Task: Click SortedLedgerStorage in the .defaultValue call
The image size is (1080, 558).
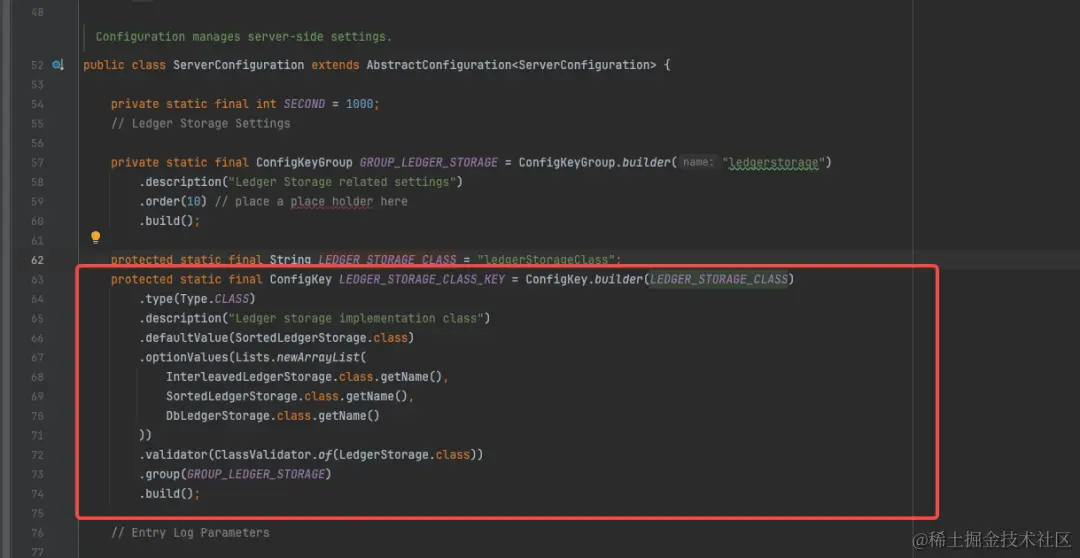Action: 300,338
